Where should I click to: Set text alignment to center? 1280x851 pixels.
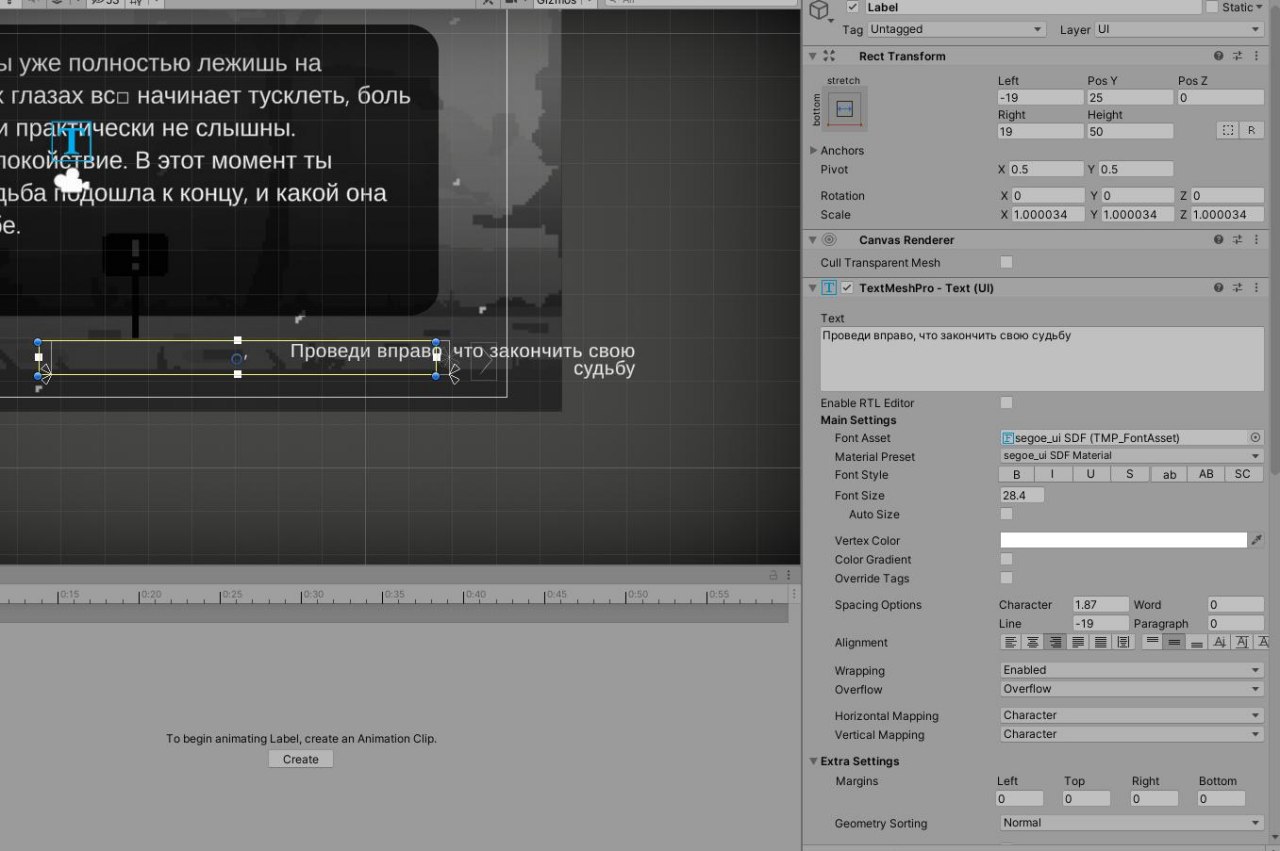(x=1033, y=642)
